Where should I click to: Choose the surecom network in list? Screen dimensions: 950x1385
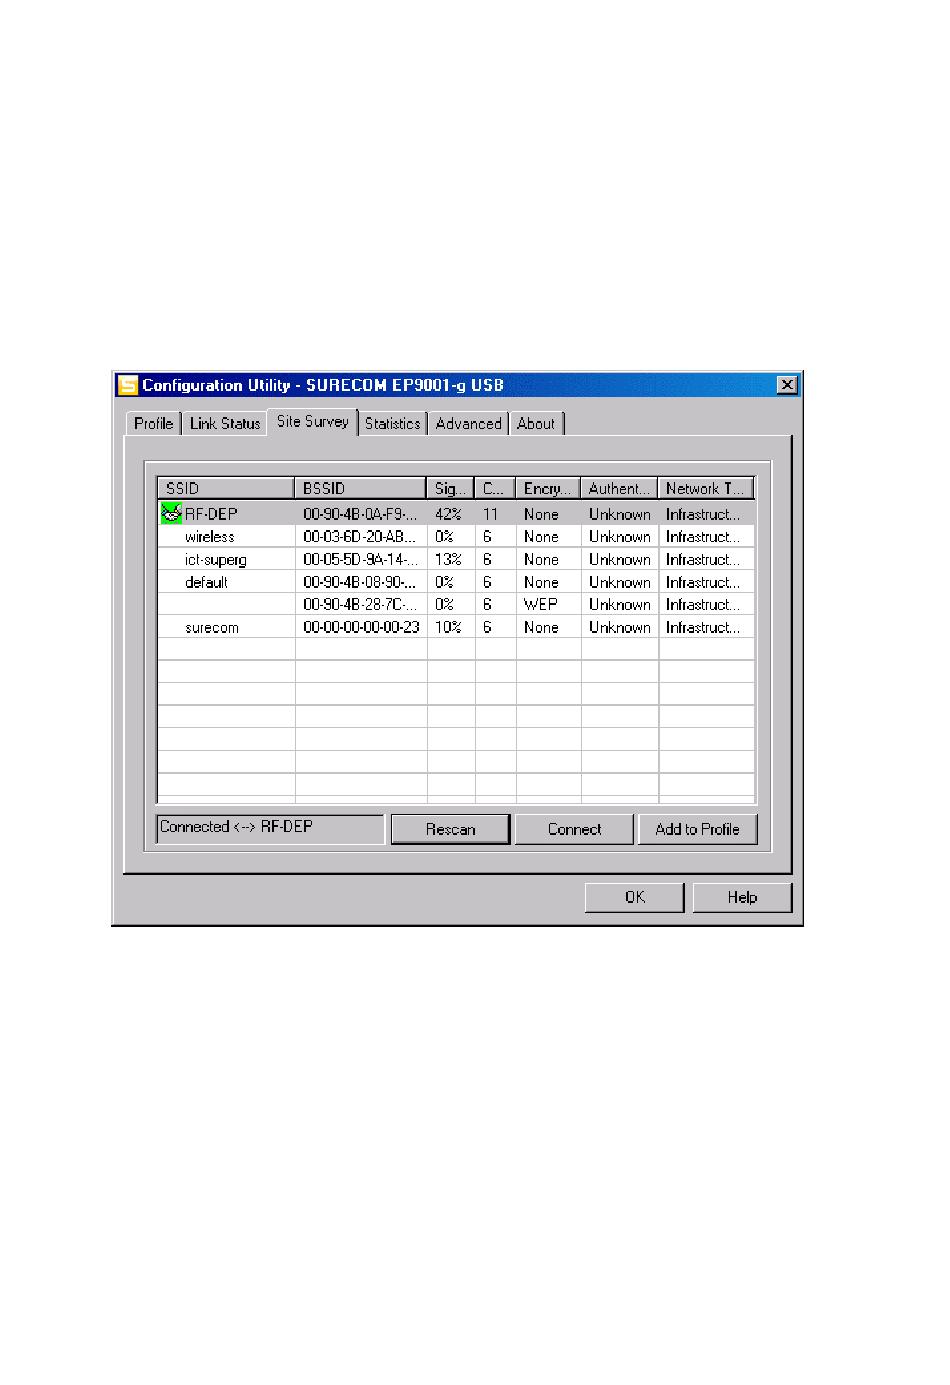point(212,628)
